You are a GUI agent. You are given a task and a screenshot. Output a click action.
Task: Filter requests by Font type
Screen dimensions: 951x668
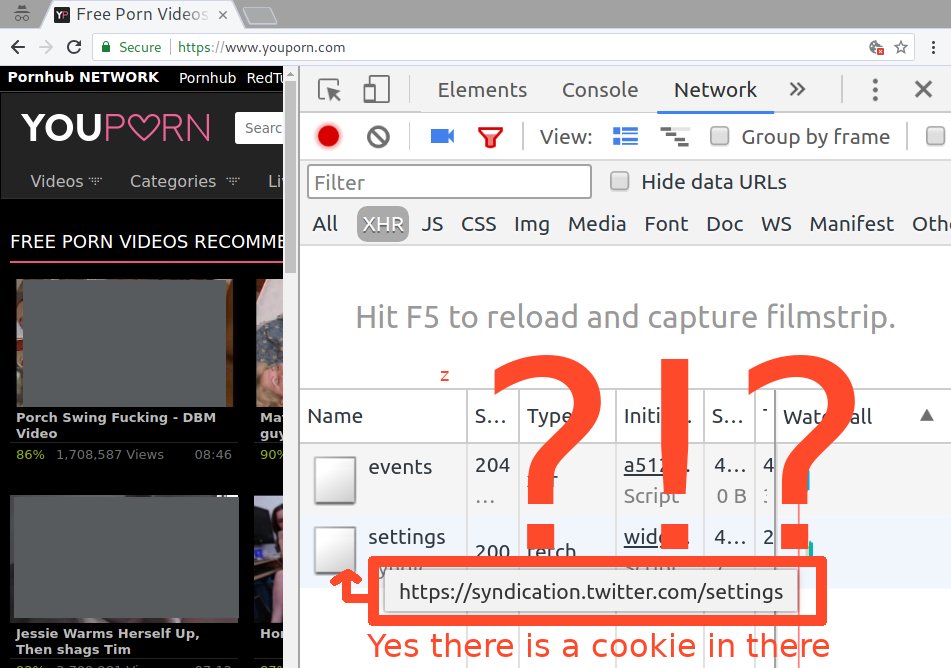coord(666,224)
